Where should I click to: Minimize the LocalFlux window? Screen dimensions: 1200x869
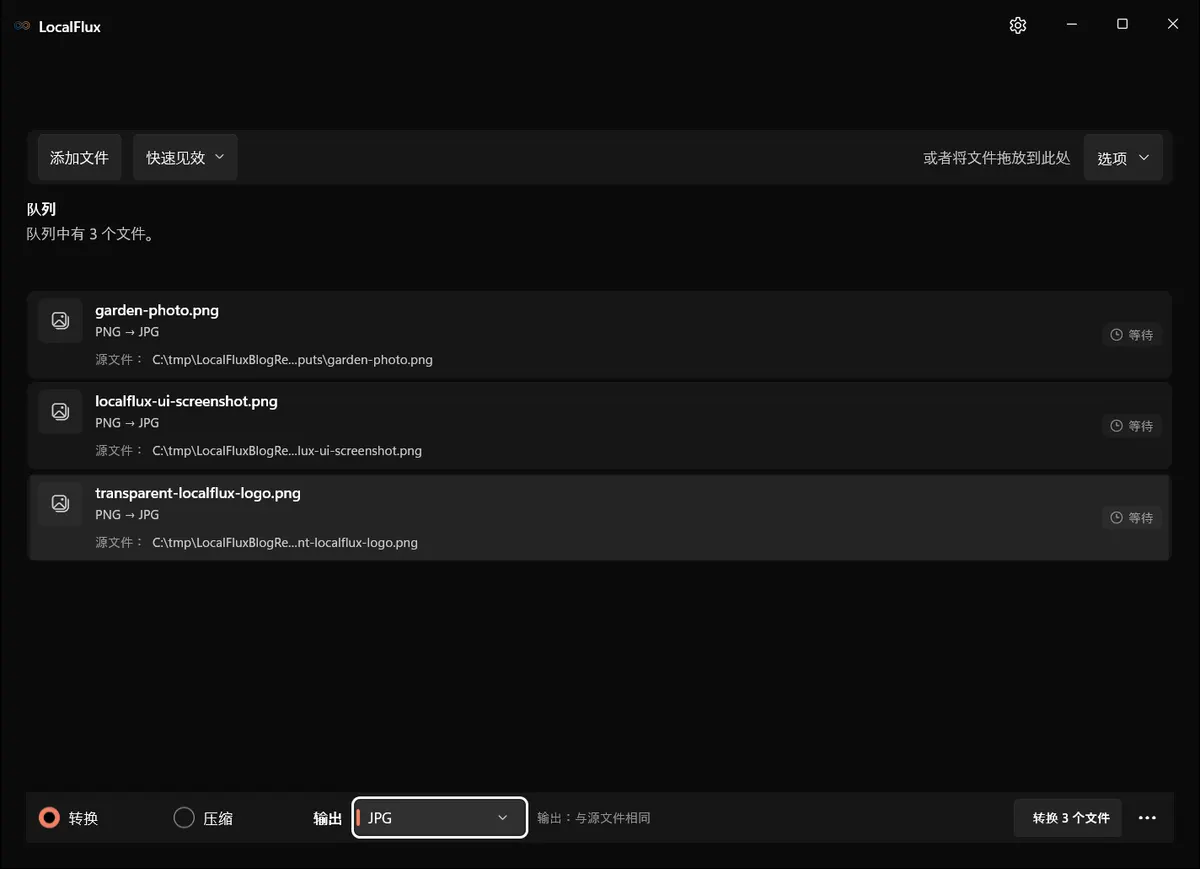(1071, 25)
